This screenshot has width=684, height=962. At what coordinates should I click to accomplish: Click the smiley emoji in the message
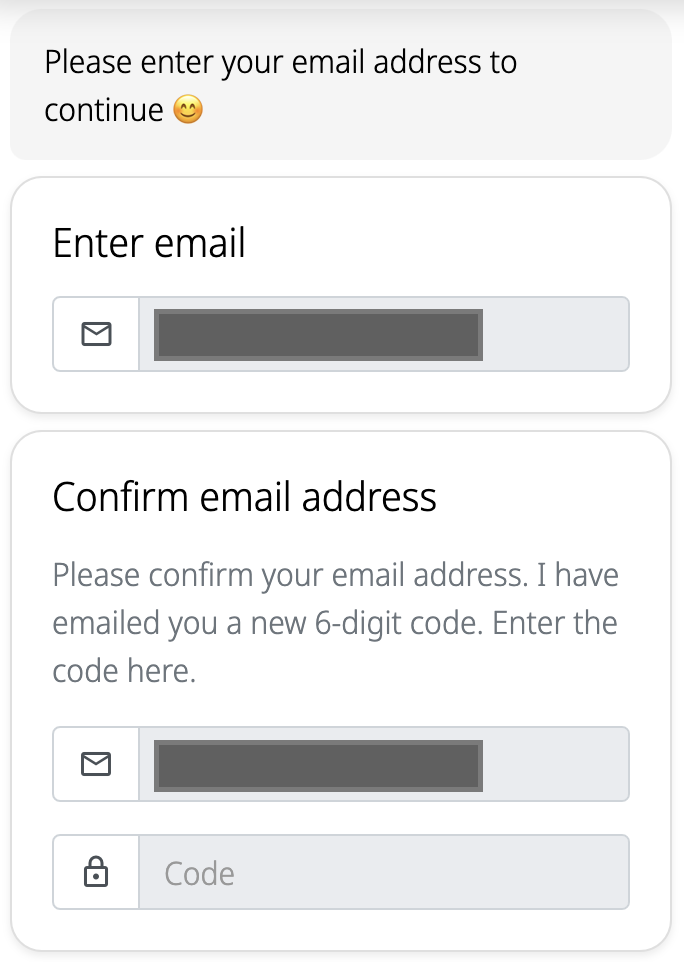188,109
